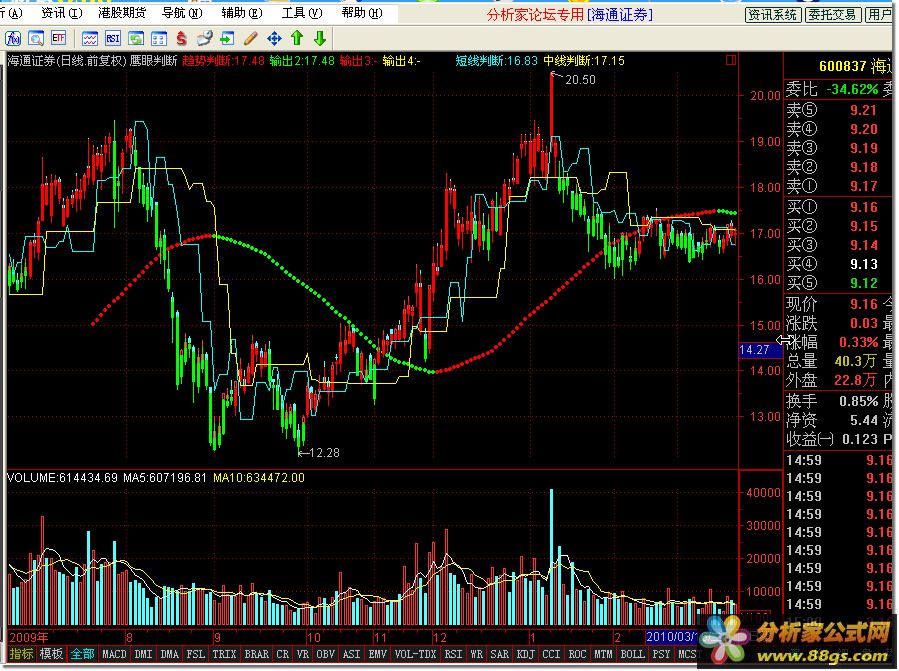Switch to the TRIX indicator tab
The height and width of the screenshot is (671, 899).
[224, 654]
